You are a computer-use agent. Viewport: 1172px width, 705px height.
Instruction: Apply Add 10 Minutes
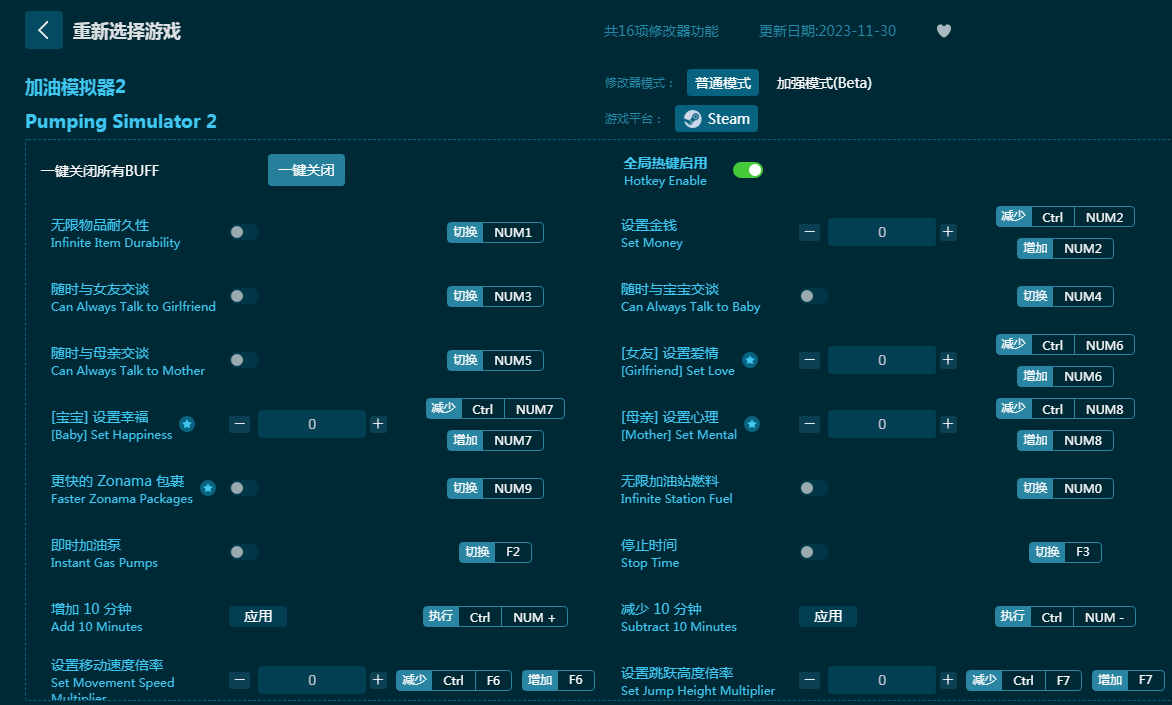(258, 617)
